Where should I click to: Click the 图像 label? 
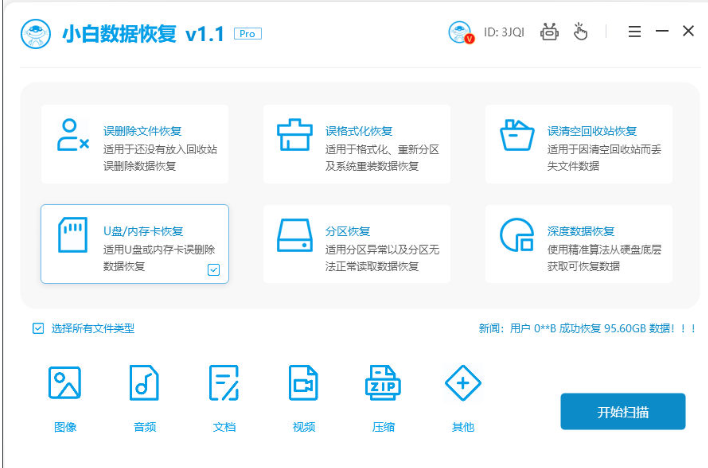65,427
